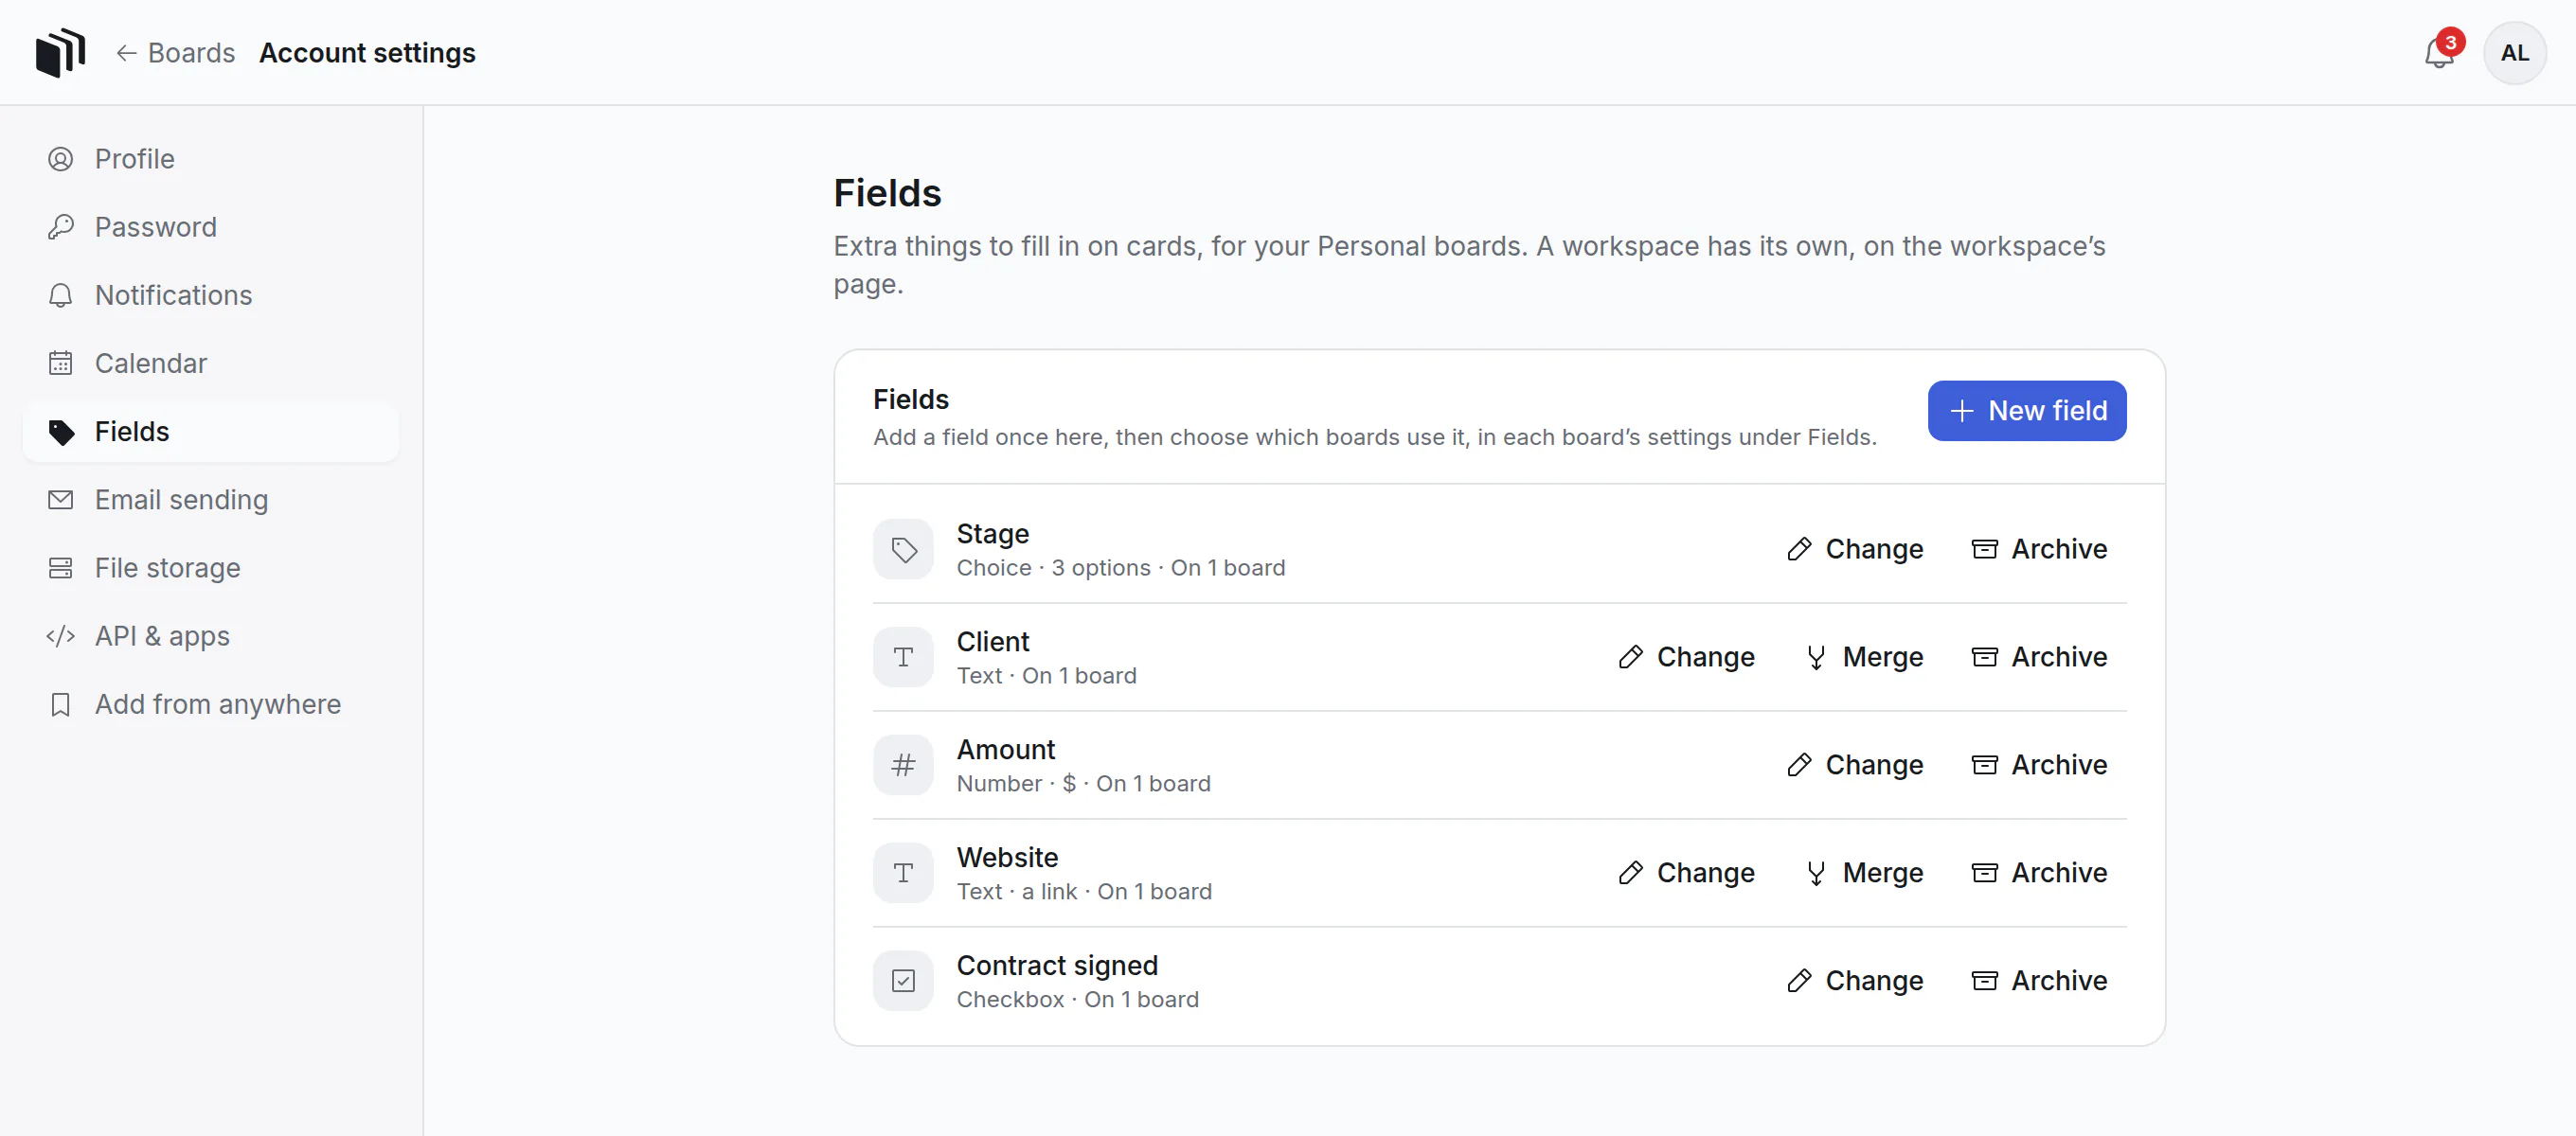Select "Text · a link · On 1 board"
This screenshot has width=2576, height=1136.
(x=1084, y=892)
